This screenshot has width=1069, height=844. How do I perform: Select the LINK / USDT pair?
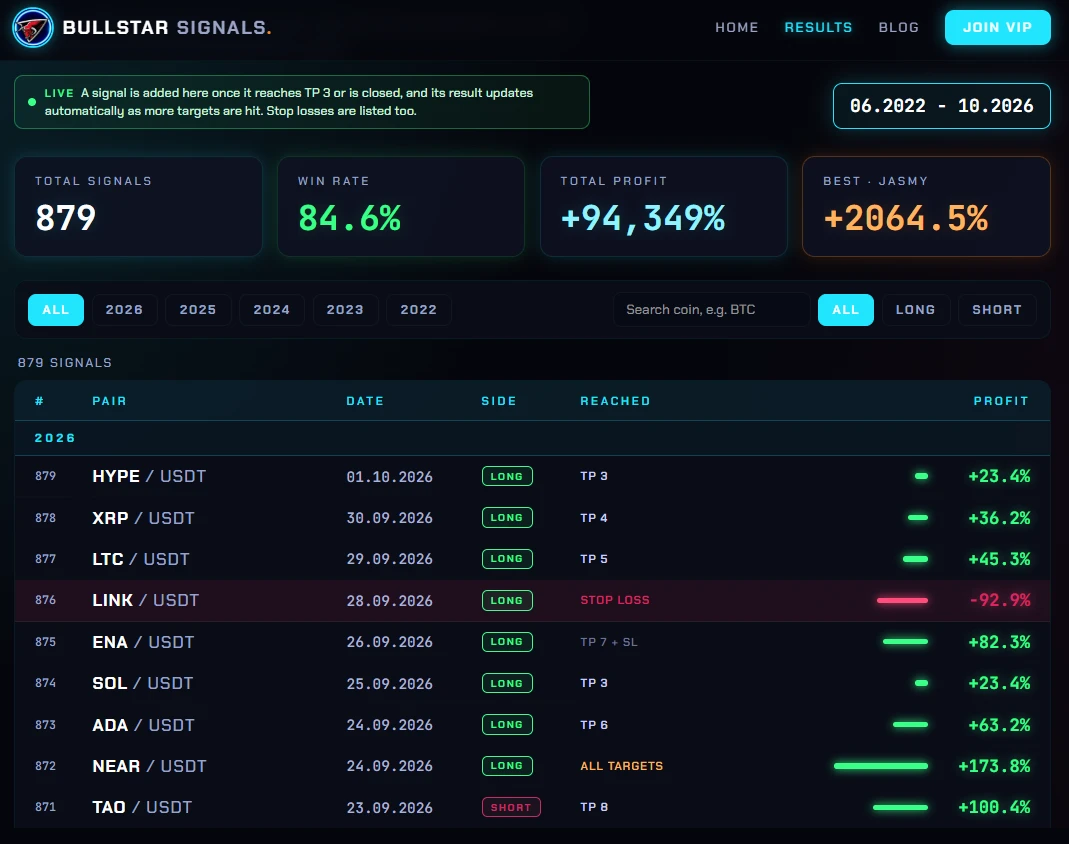coord(145,600)
